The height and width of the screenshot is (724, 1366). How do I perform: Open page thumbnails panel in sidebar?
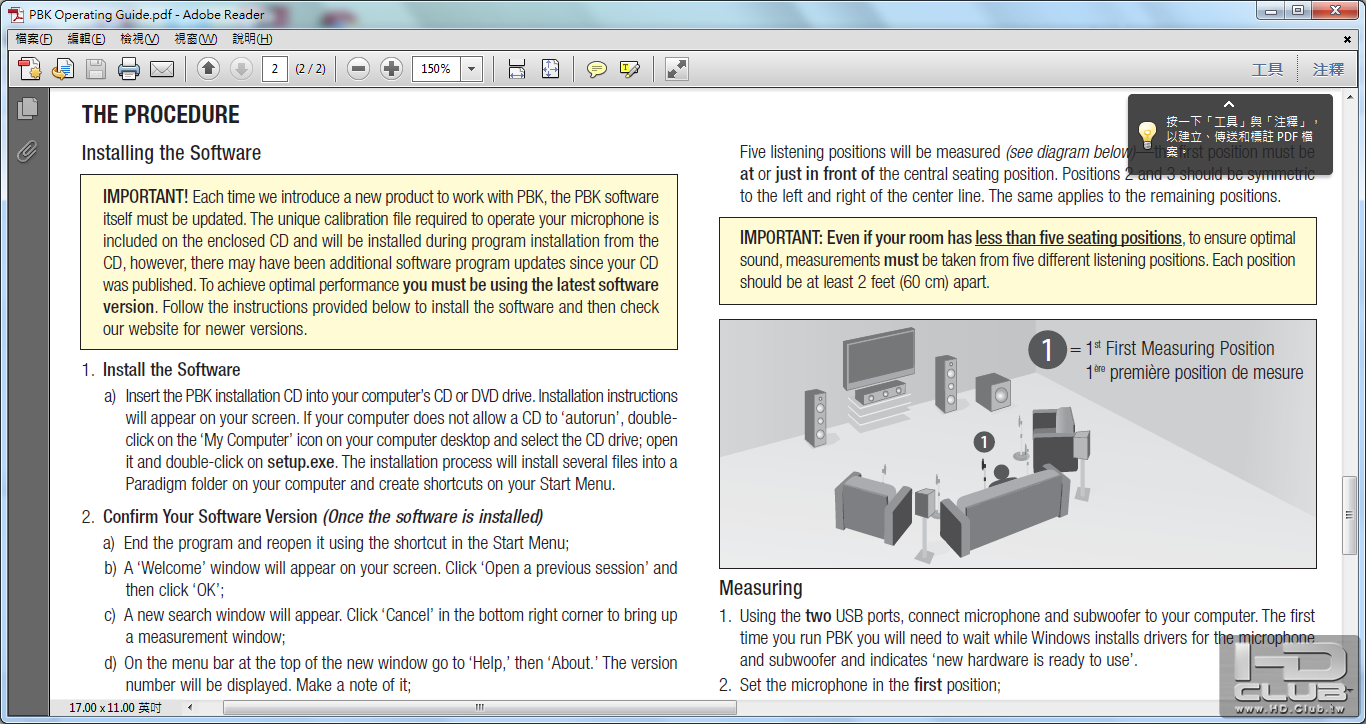(27, 108)
